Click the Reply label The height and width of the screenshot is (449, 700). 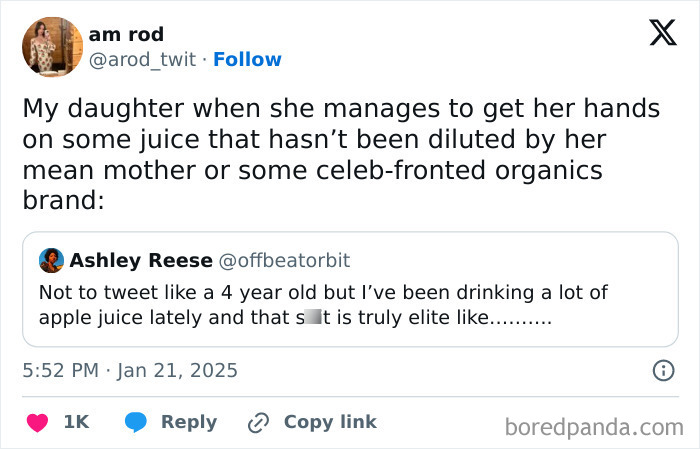pyautogui.click(x=189, y=422)
